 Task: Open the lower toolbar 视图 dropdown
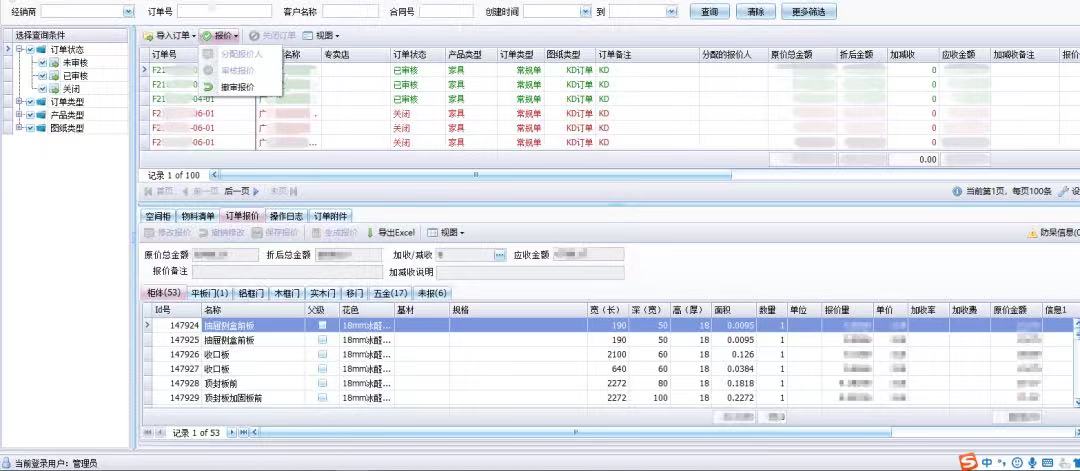pyautogui.click(x=446, y=233)
